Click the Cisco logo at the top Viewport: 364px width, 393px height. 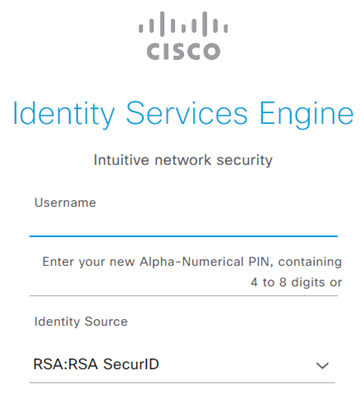[x=183, y=36]
